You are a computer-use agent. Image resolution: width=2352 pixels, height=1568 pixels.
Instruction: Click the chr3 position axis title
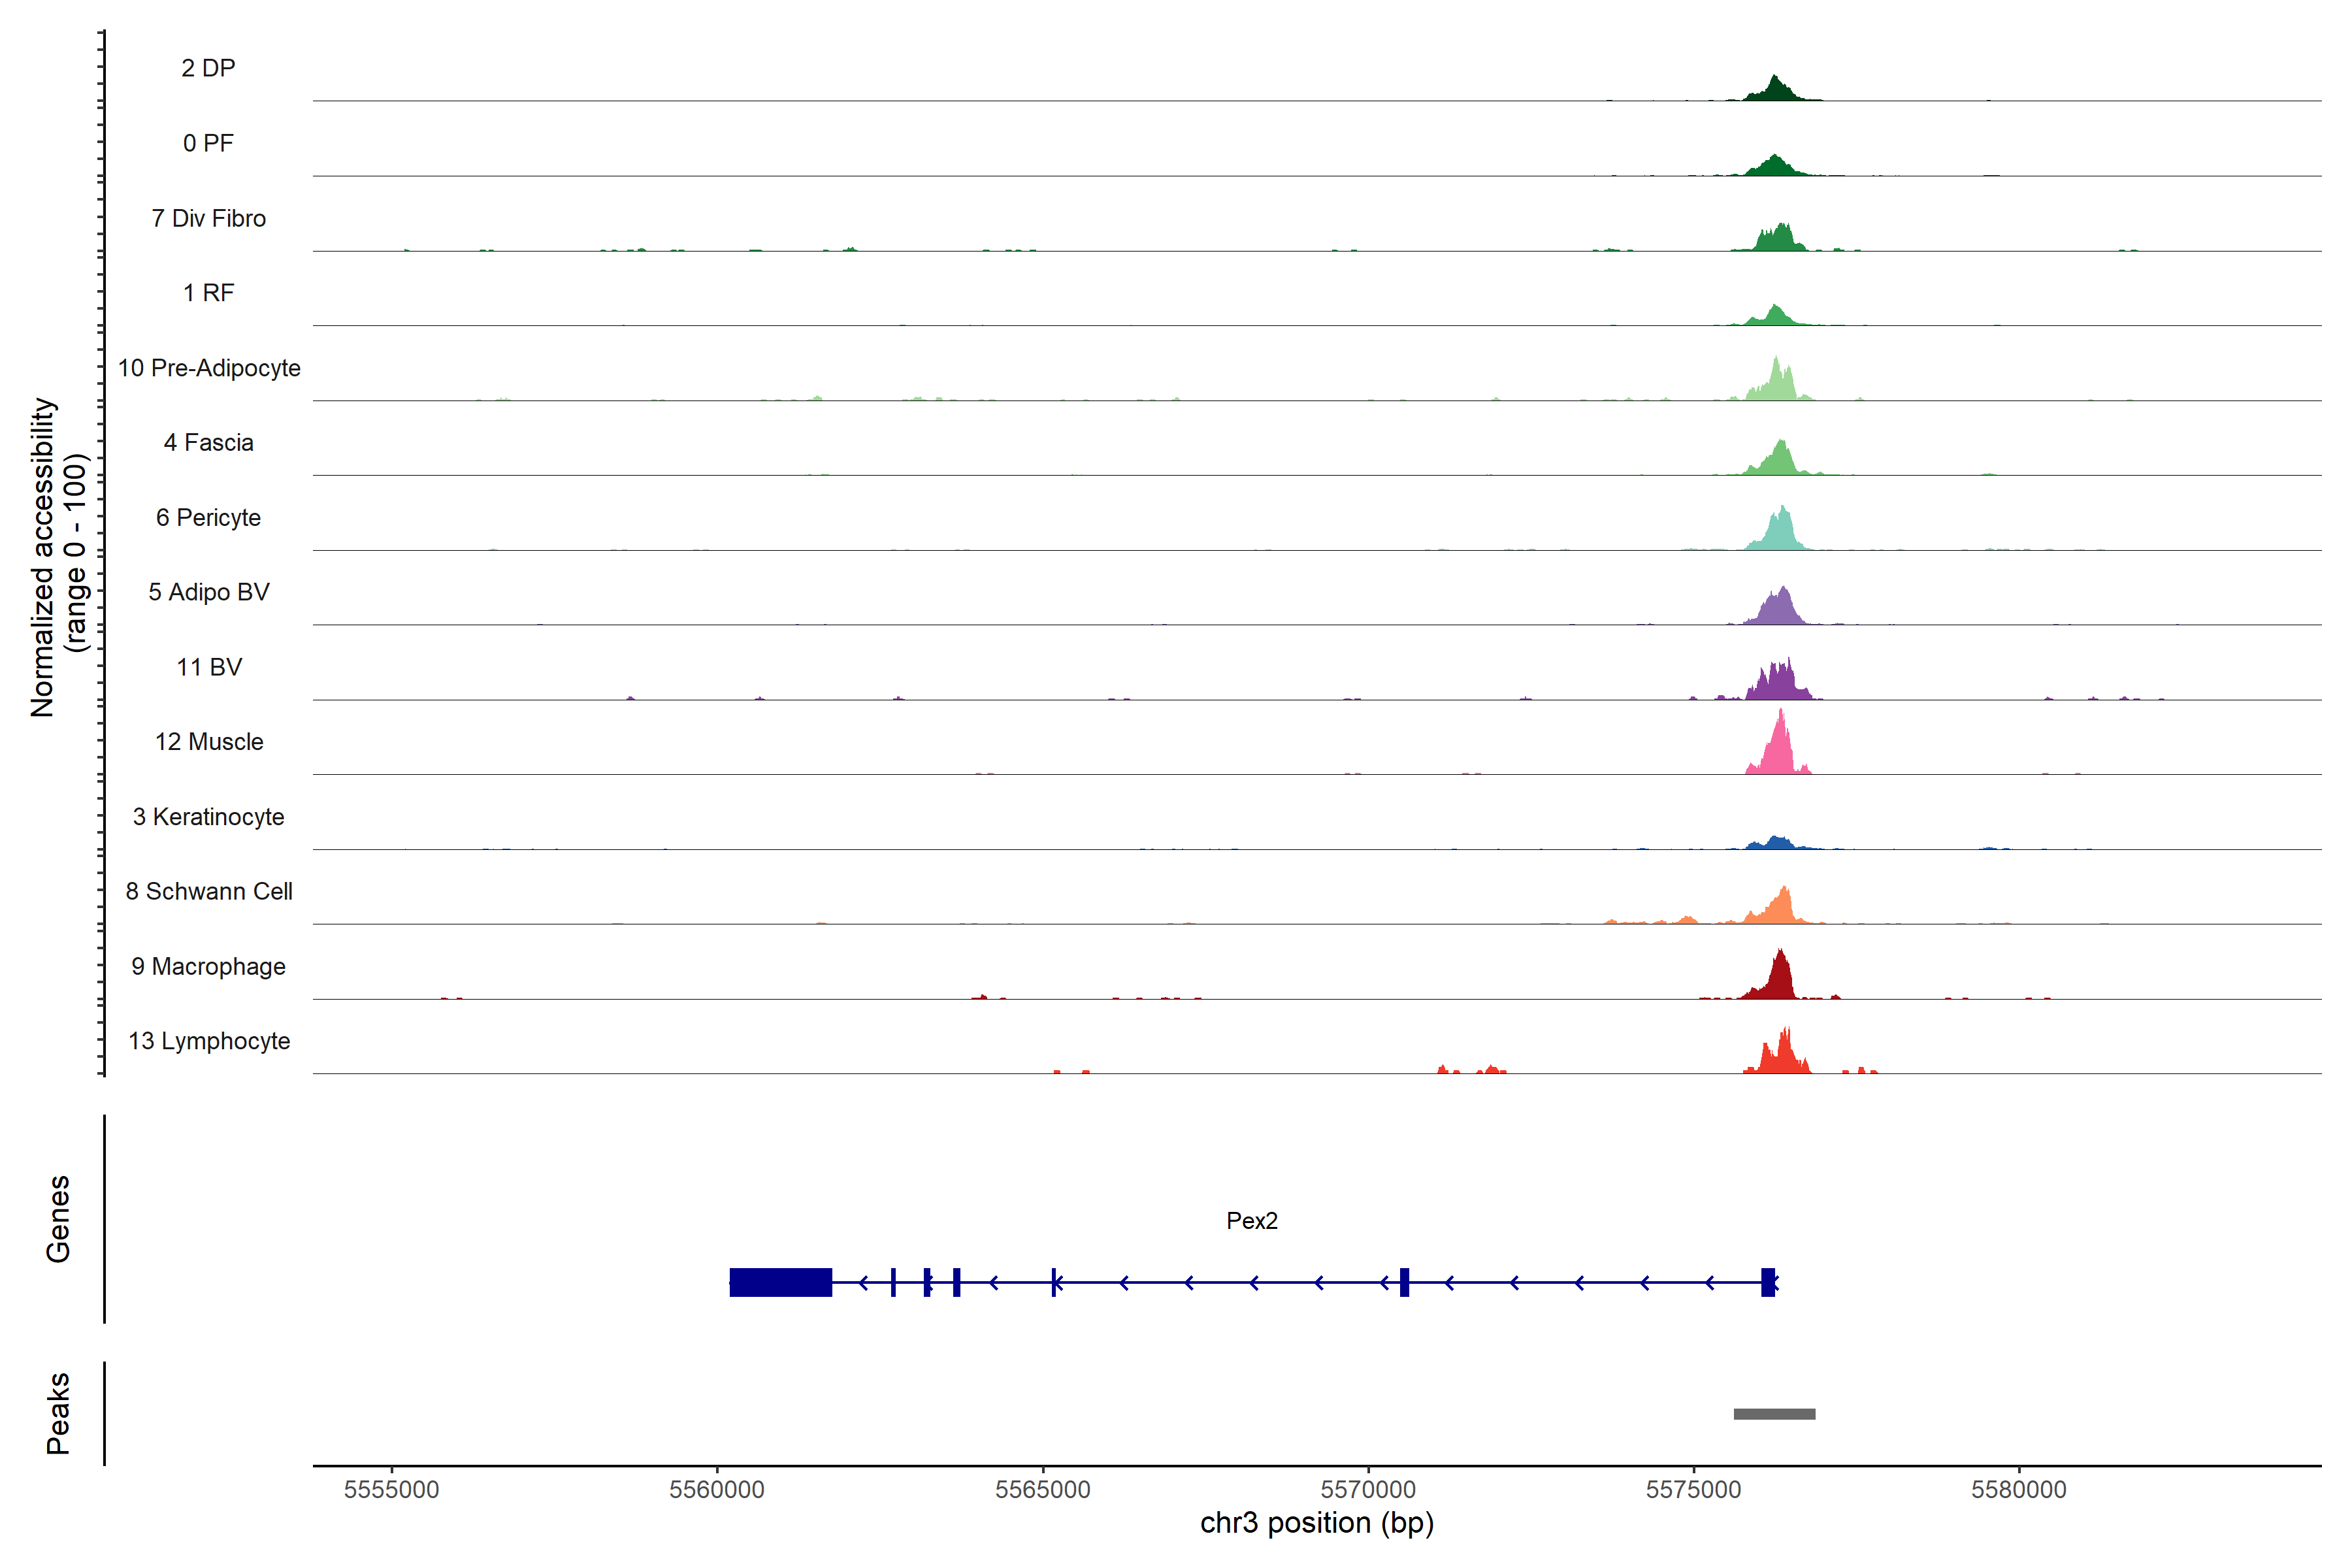pos(1316,1523)
